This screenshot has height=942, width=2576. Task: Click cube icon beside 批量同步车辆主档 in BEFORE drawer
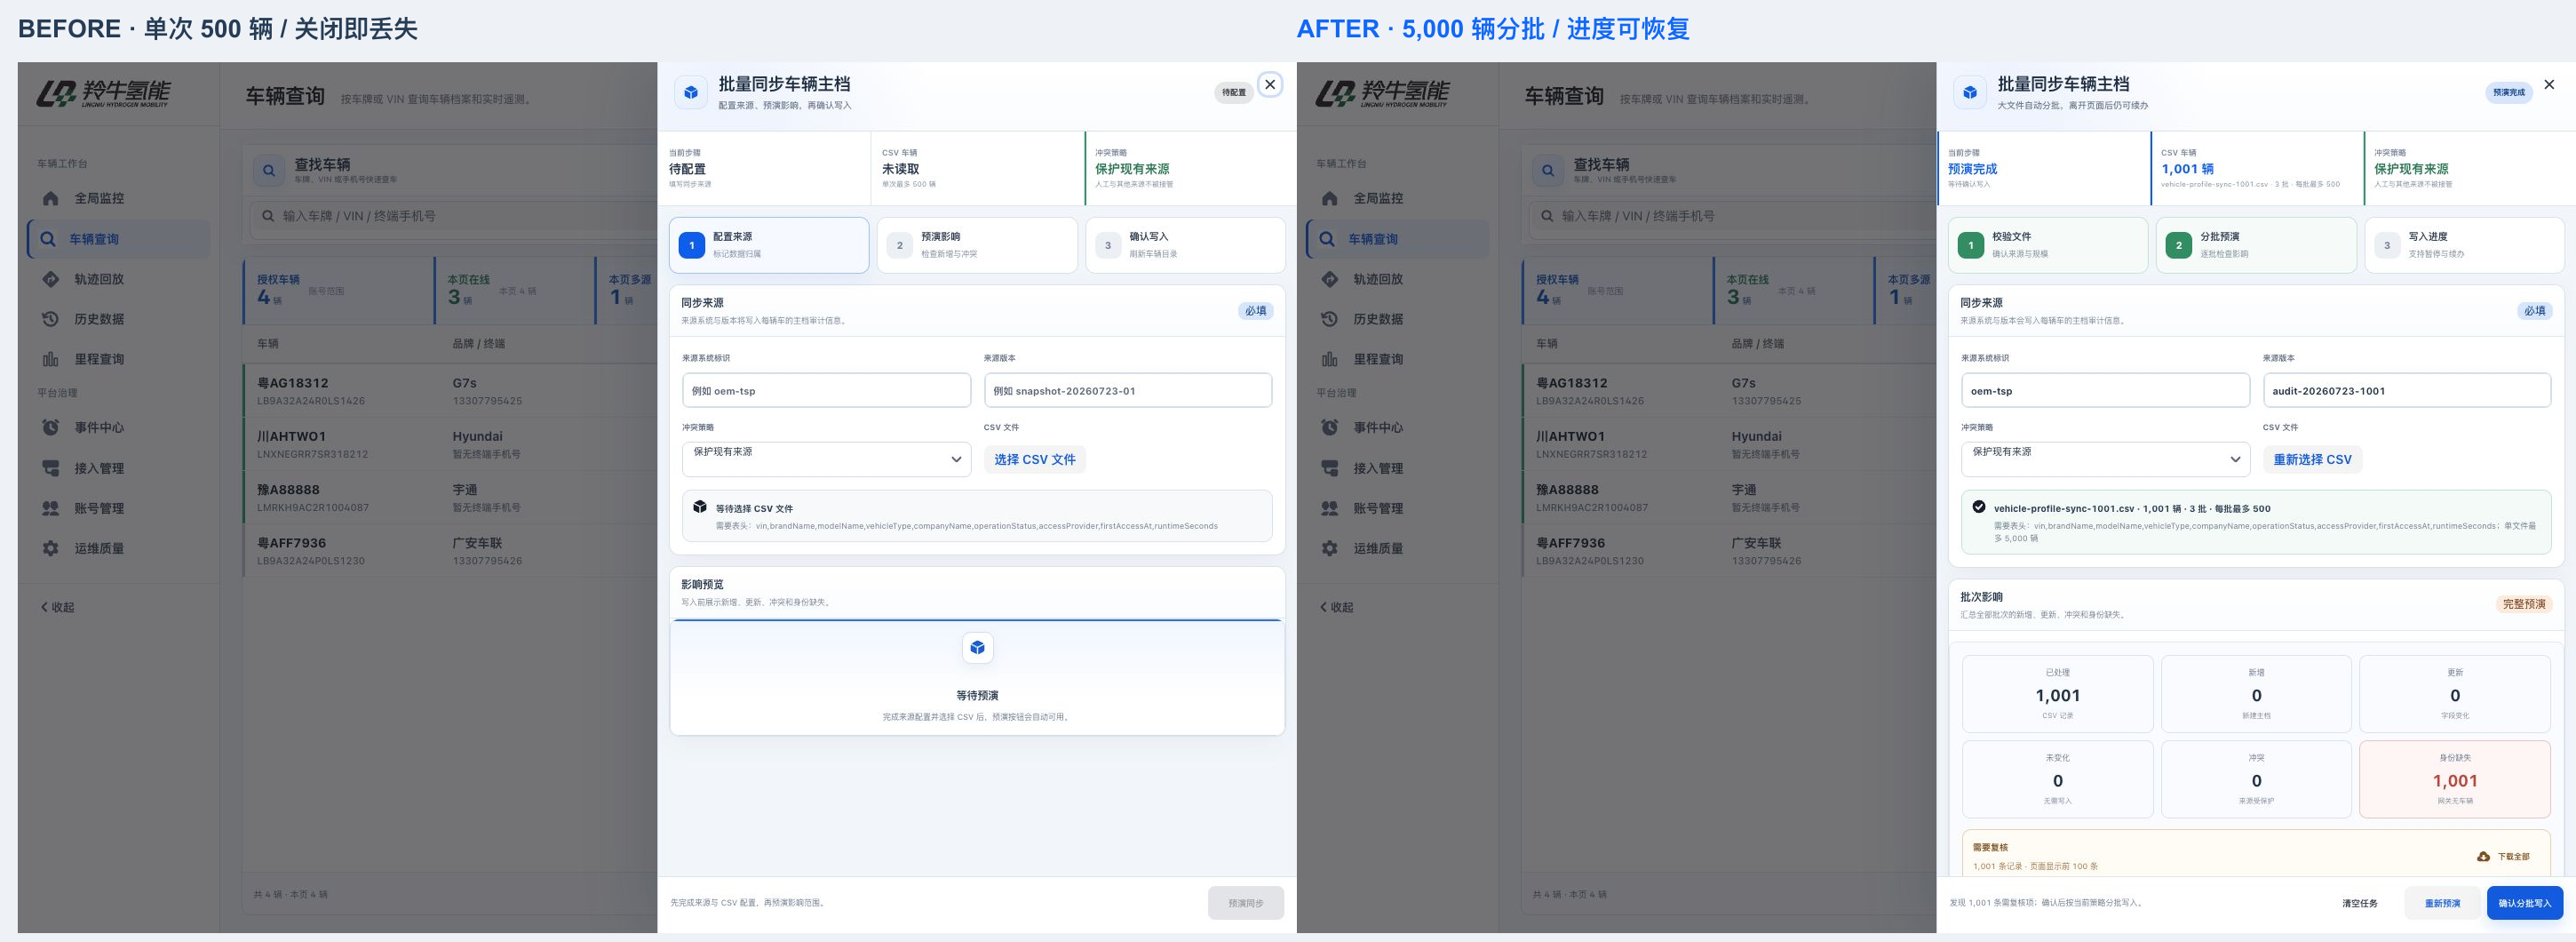690,93
